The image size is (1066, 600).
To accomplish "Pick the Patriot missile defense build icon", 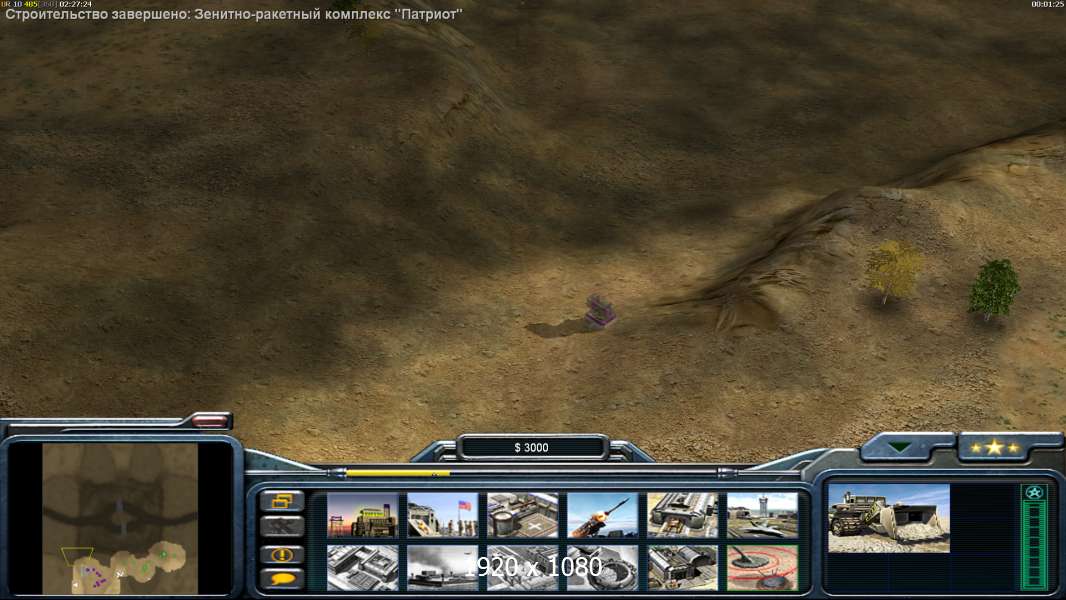I will point(602,514).
